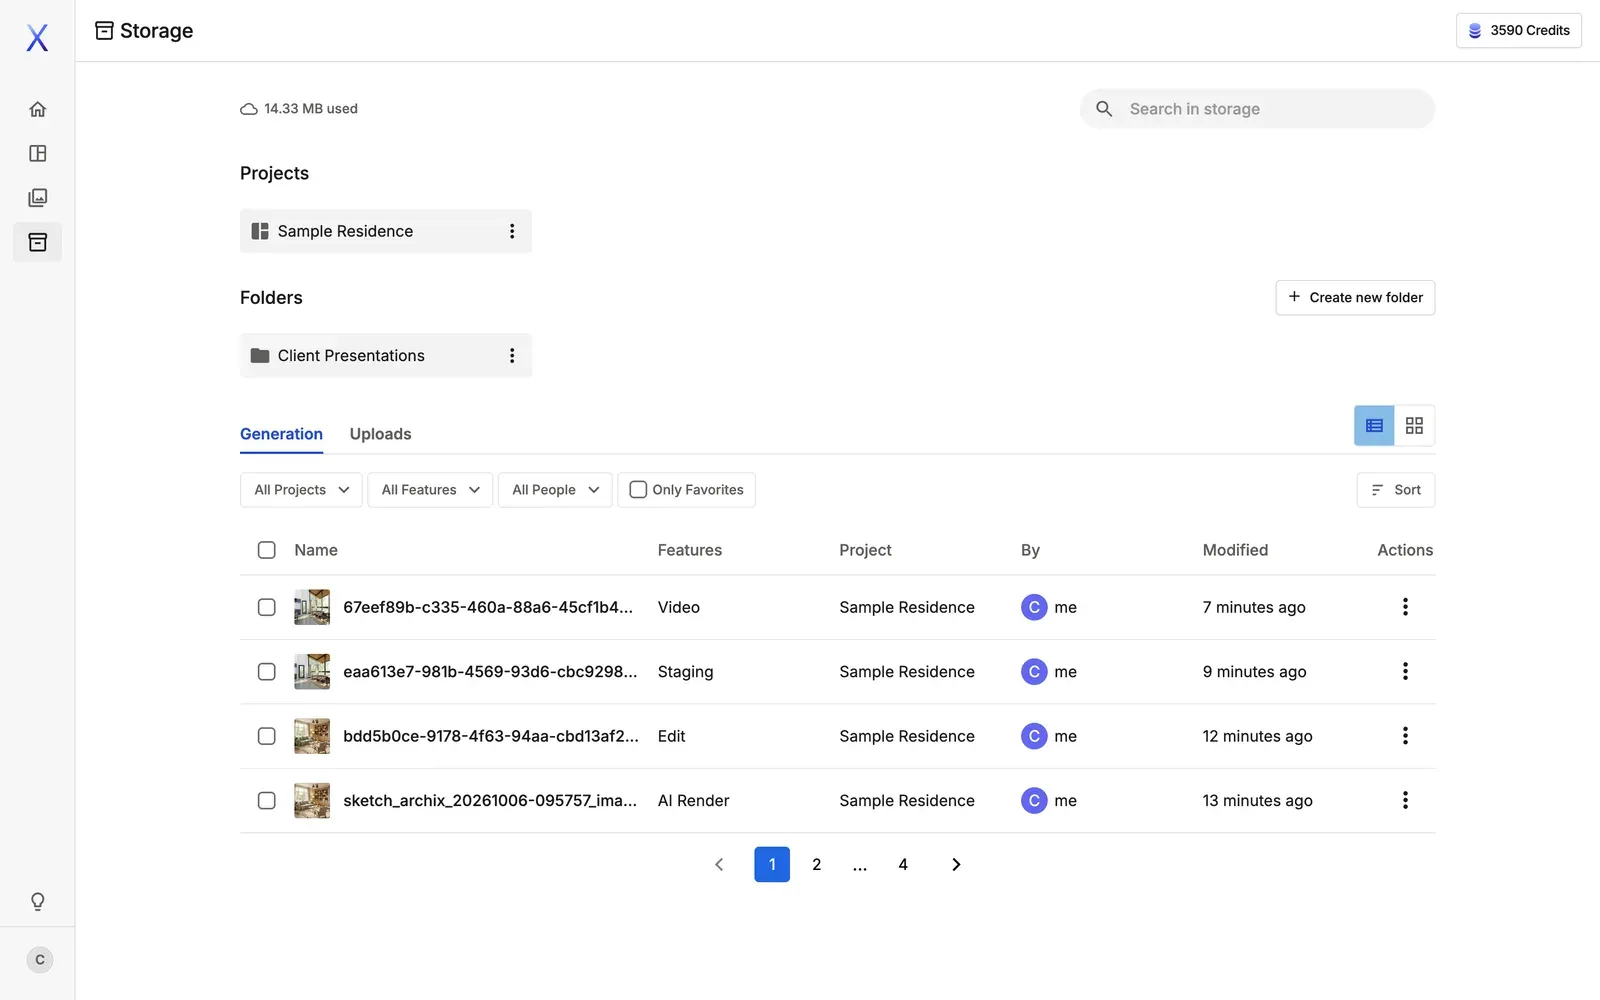The width and height of the screenshot is (1600, 1000).
Task: Click the Features column header
Action: coord(690,550)
